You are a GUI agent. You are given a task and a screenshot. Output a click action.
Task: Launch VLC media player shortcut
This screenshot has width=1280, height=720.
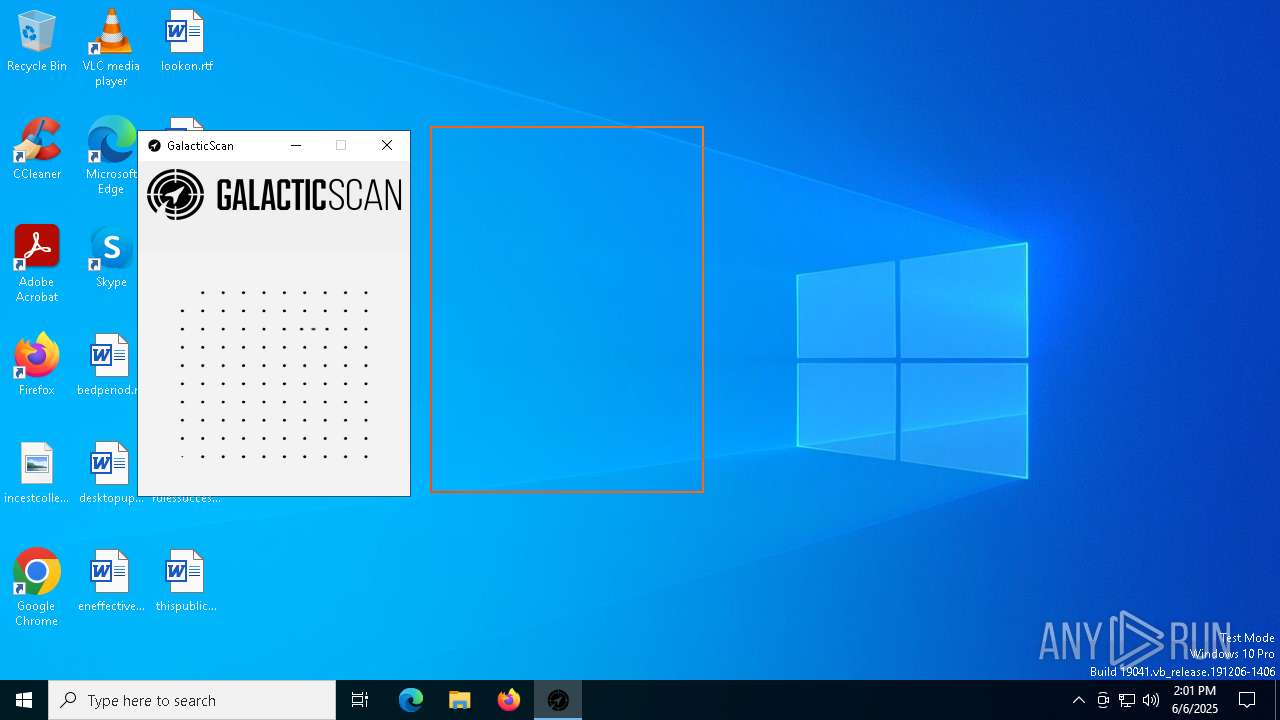pyautogui.click(x=111, y=47)
